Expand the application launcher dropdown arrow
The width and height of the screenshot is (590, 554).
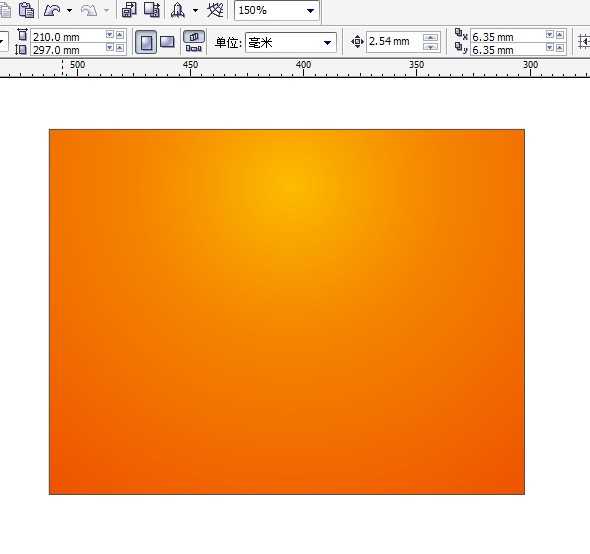[x=195, y=11]
